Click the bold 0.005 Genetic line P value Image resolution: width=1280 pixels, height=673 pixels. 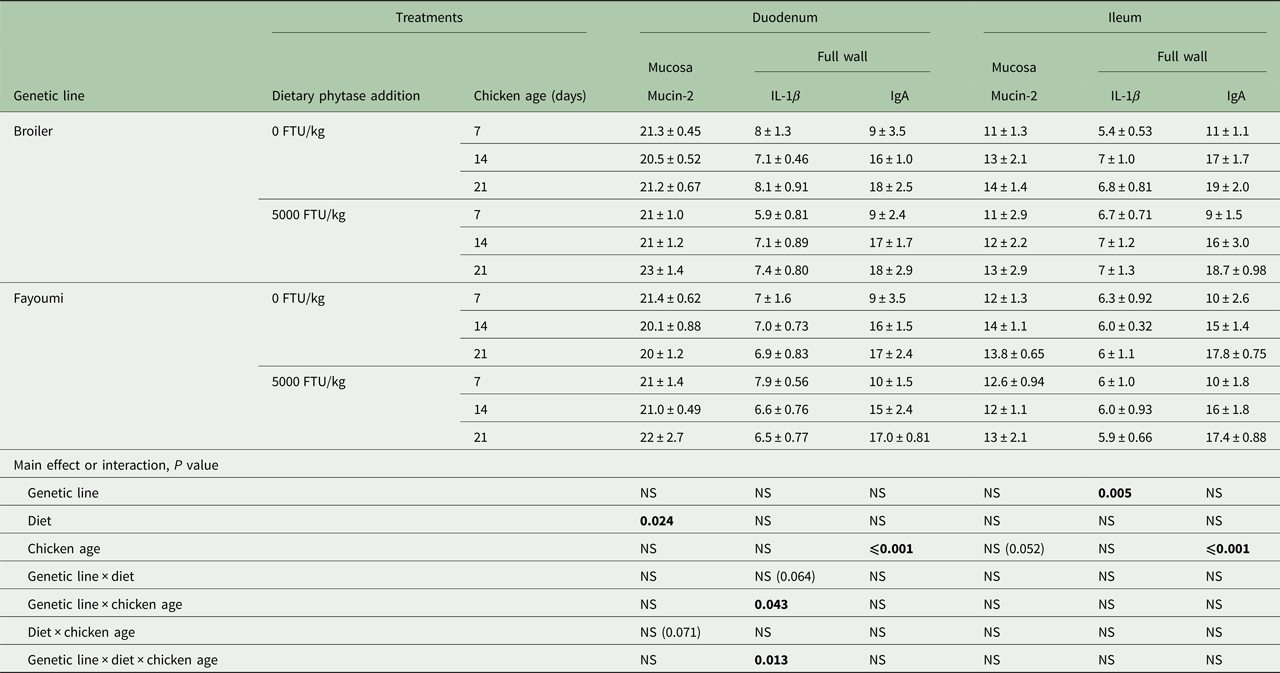coord(1115,493)
